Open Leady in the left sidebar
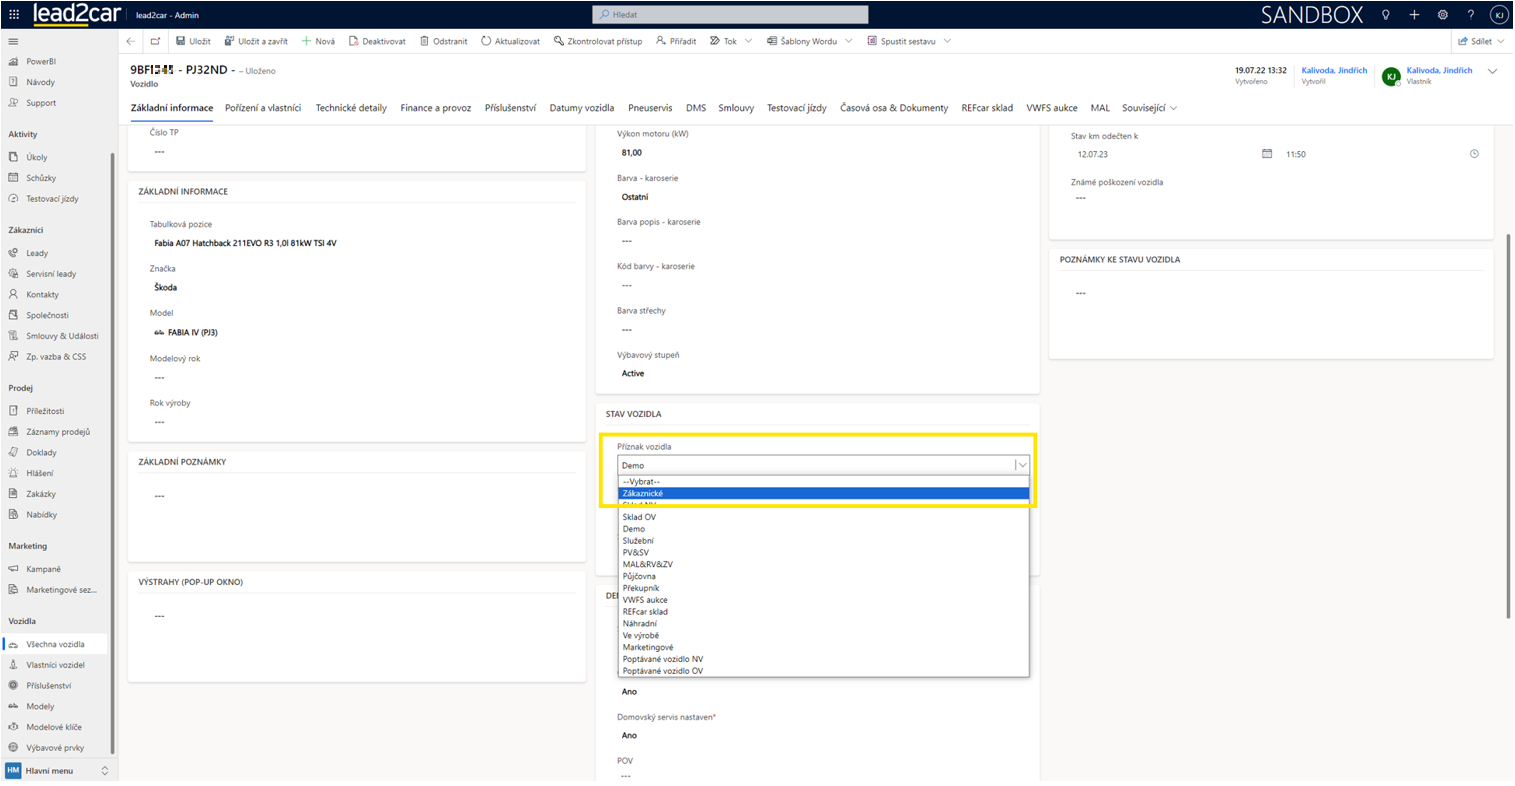 37,253
